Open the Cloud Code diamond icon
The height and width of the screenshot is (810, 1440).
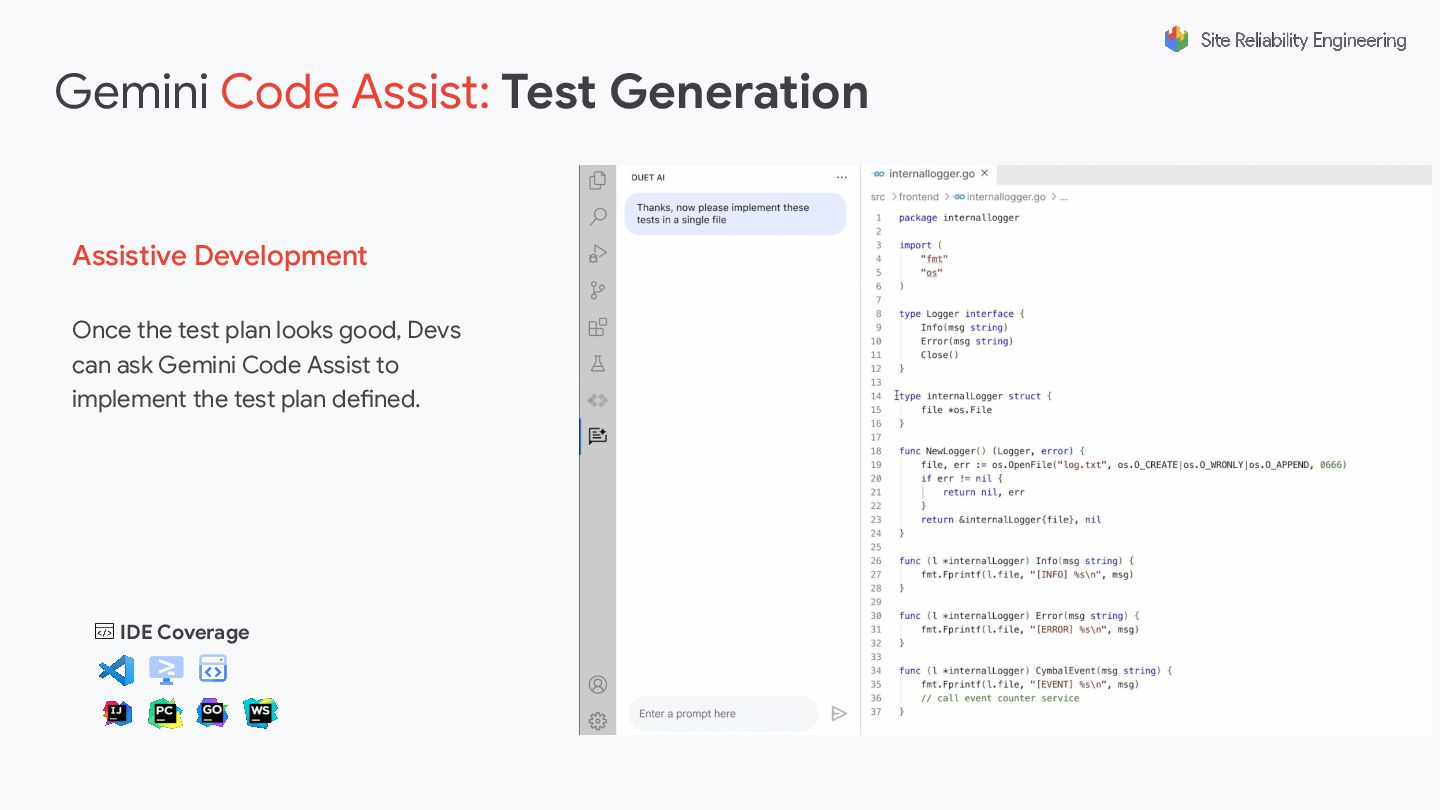pos(598,400)
